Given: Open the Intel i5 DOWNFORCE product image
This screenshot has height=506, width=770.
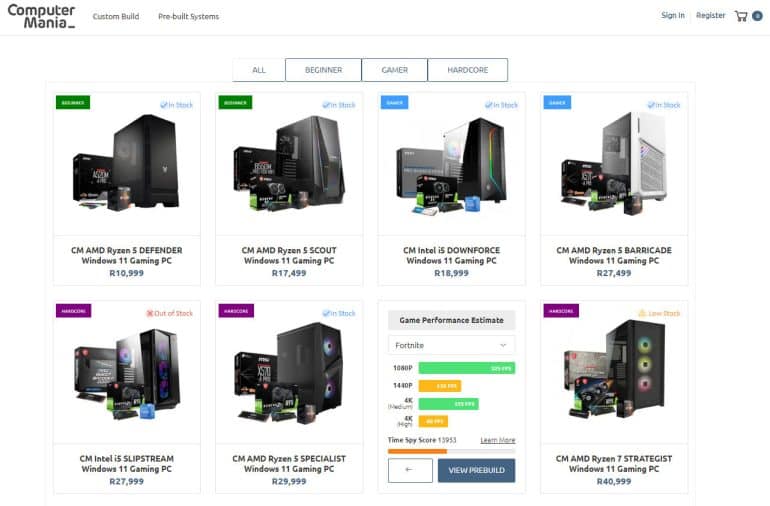Looking at the screenshot, I should 452,166.
